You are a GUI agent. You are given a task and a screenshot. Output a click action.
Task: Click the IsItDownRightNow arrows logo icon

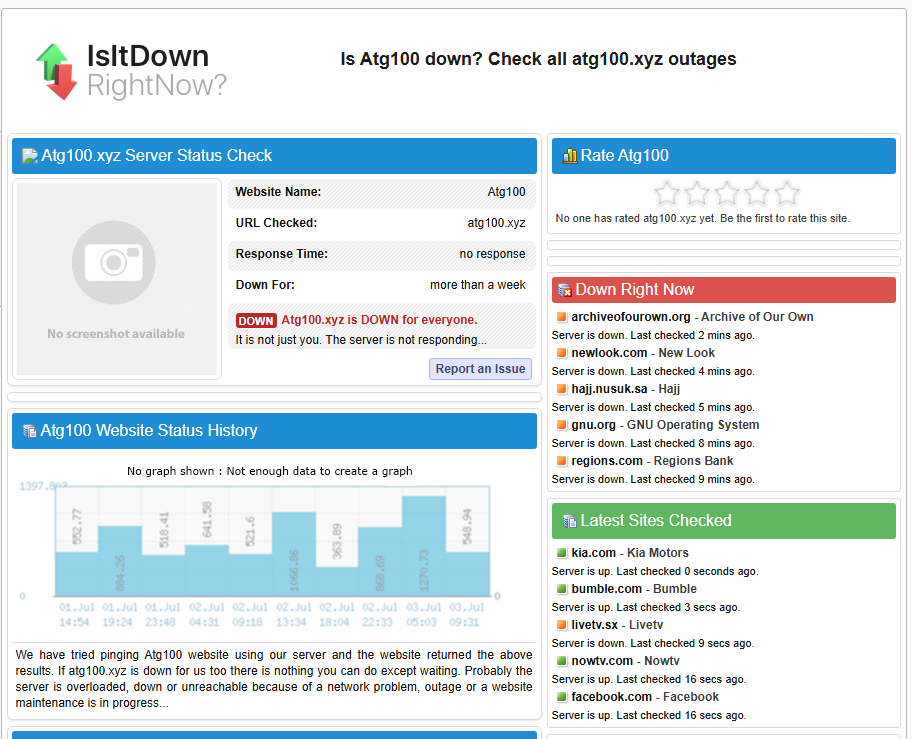click(x=56, y=72)
